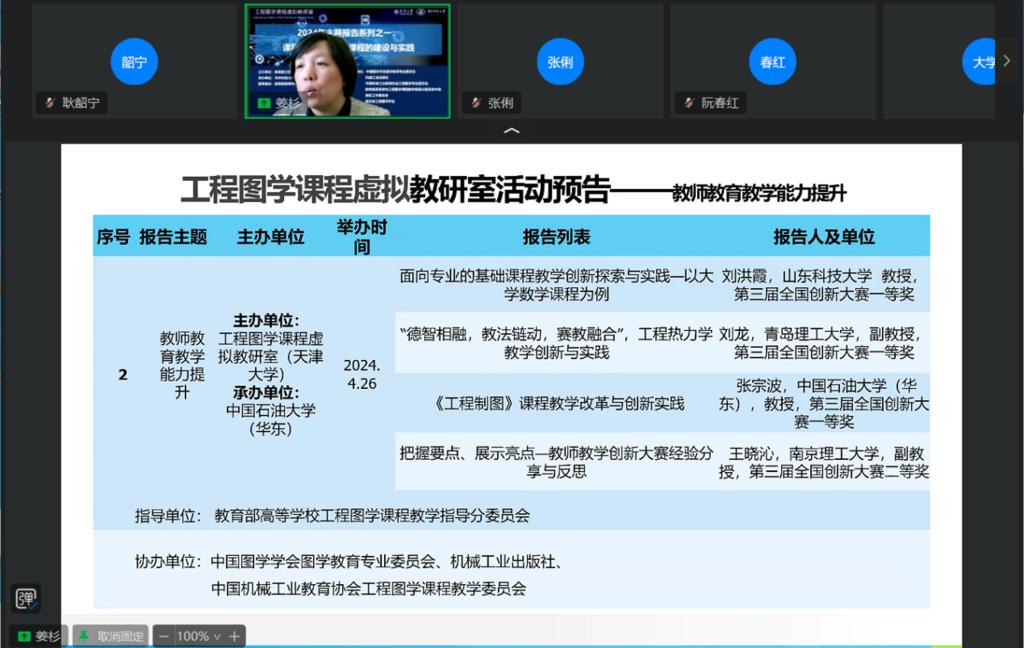Click the 耿韶宁 name label
This screenshot has height=648, width=1024.
(80, 103)
